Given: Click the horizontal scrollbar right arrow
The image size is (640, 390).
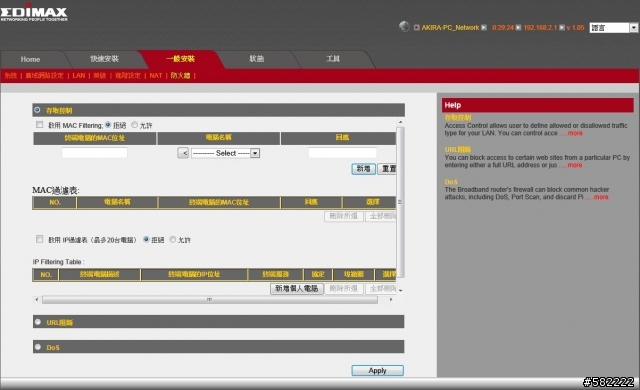Looking at the screenshot, I should point(391,300).
